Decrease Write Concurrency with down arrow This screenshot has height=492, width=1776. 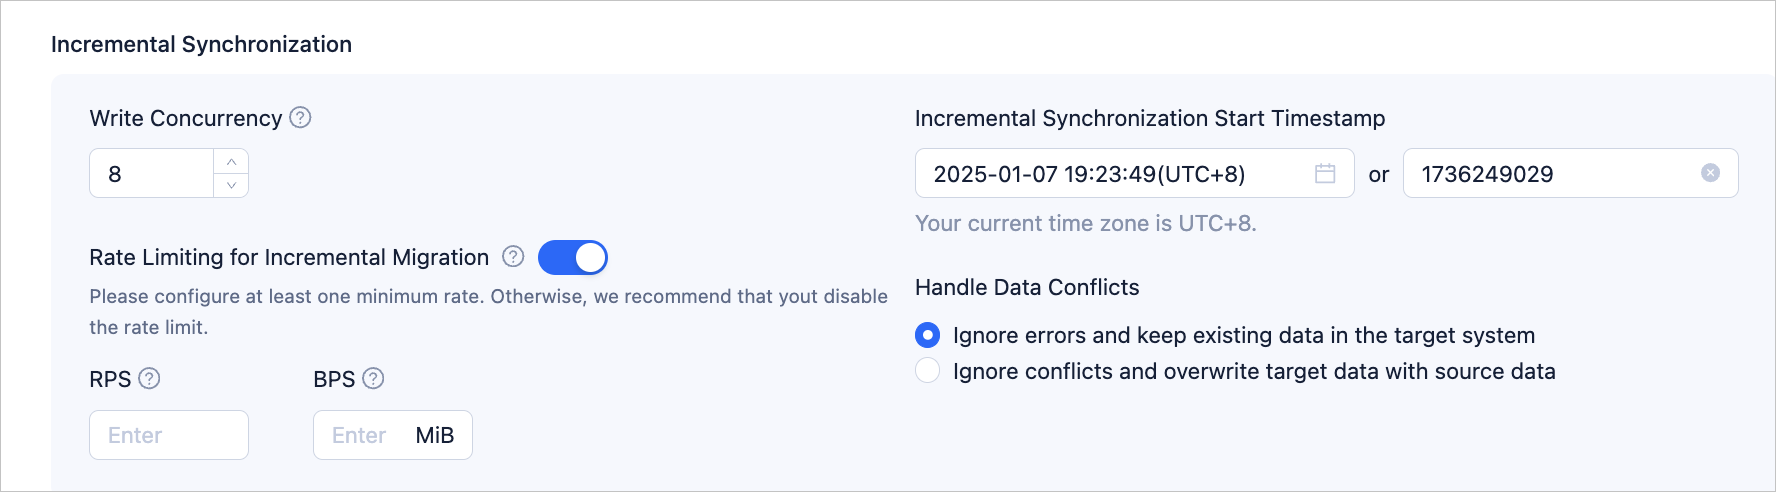pos(231,185)
